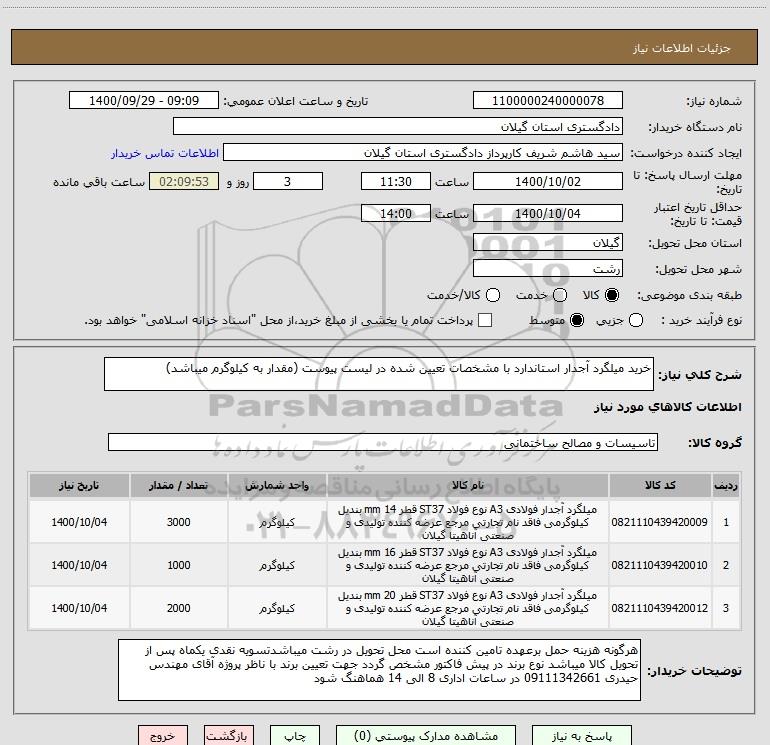This screenshot has height=745, width=770.
Task: Click the 20 mm rebar item name
Action: coord(468,608)
